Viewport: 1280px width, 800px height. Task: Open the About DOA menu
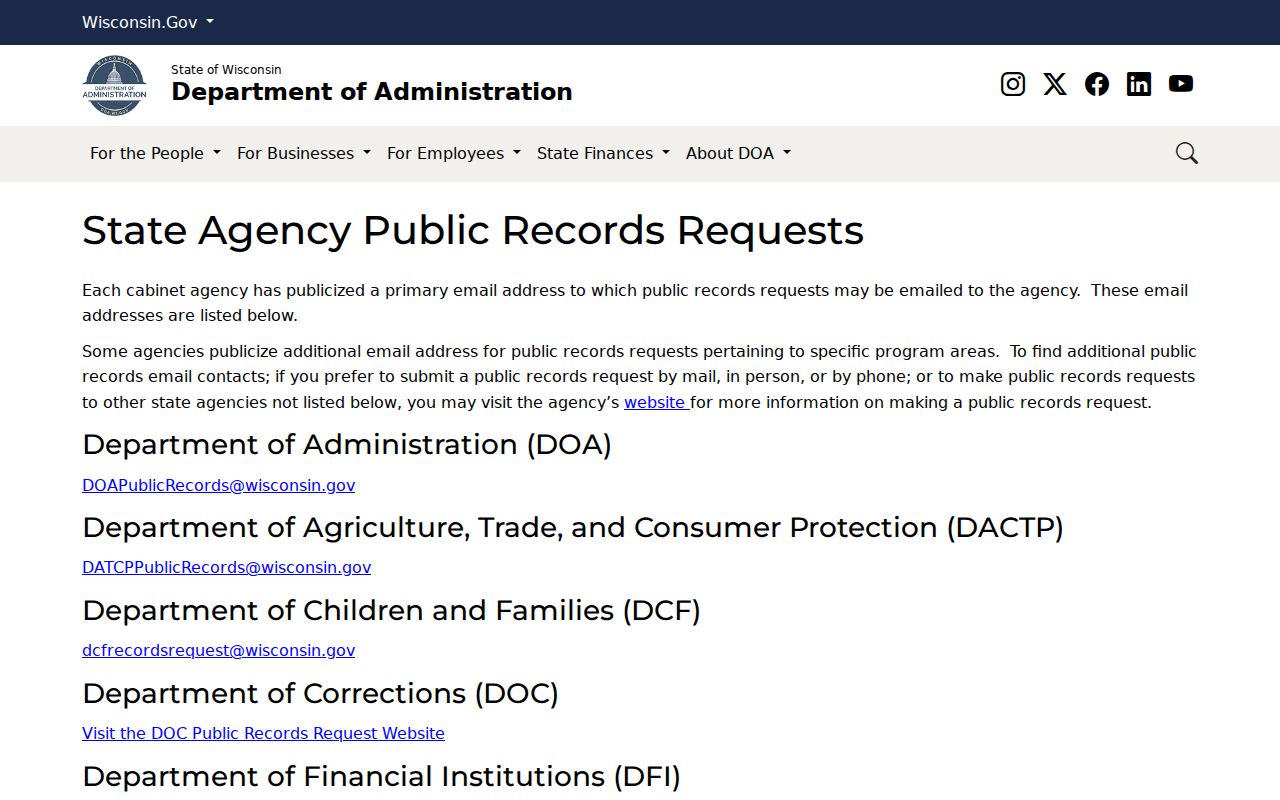738,153
